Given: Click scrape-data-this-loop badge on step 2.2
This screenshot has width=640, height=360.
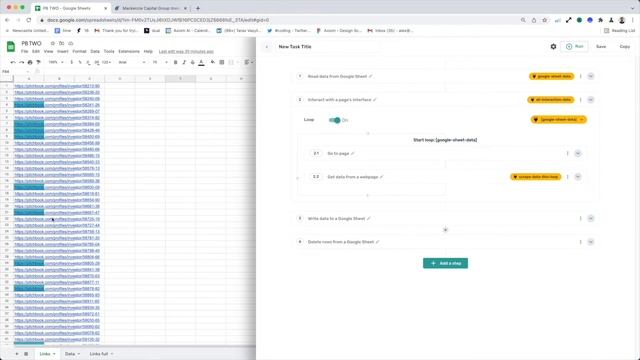Looking at the screenshot, I should [x=536, y=177].
